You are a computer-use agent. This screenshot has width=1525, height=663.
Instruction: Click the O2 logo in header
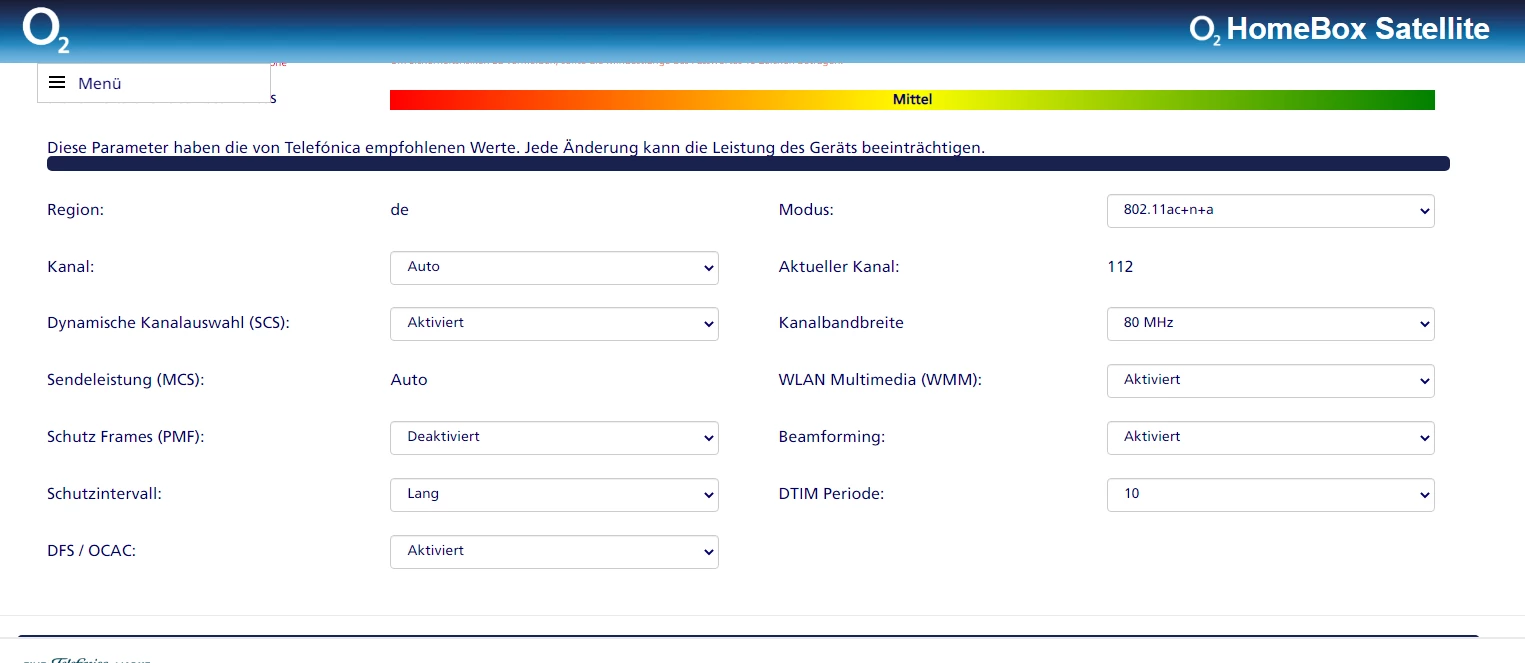click(46, 30)
